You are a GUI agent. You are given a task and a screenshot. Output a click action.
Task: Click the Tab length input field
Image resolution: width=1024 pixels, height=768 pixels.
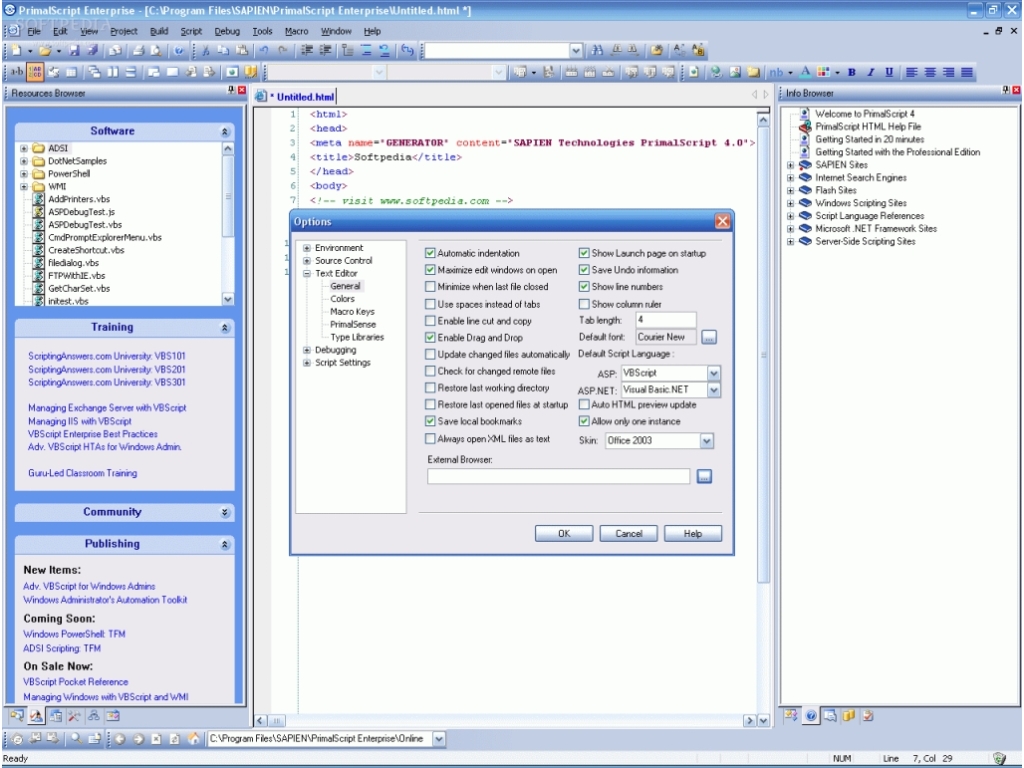665,320
